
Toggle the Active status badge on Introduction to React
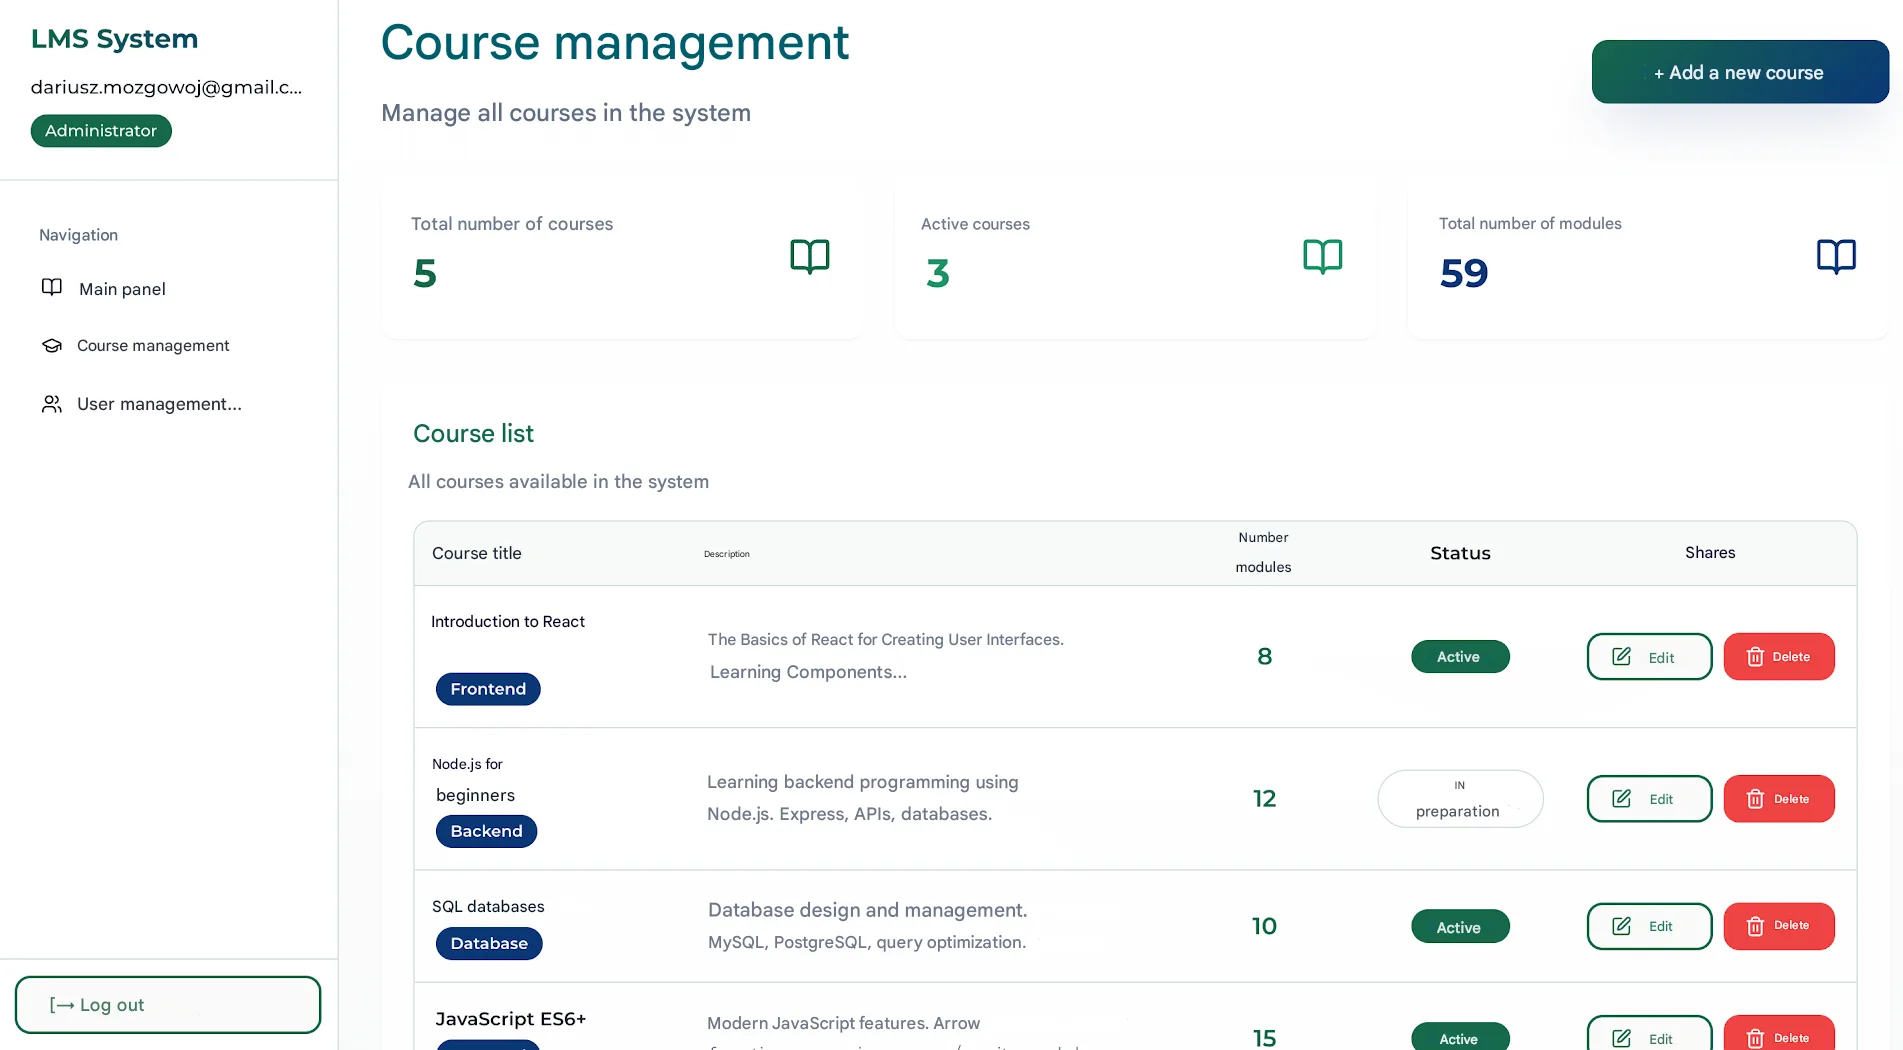coord(1459,656)
